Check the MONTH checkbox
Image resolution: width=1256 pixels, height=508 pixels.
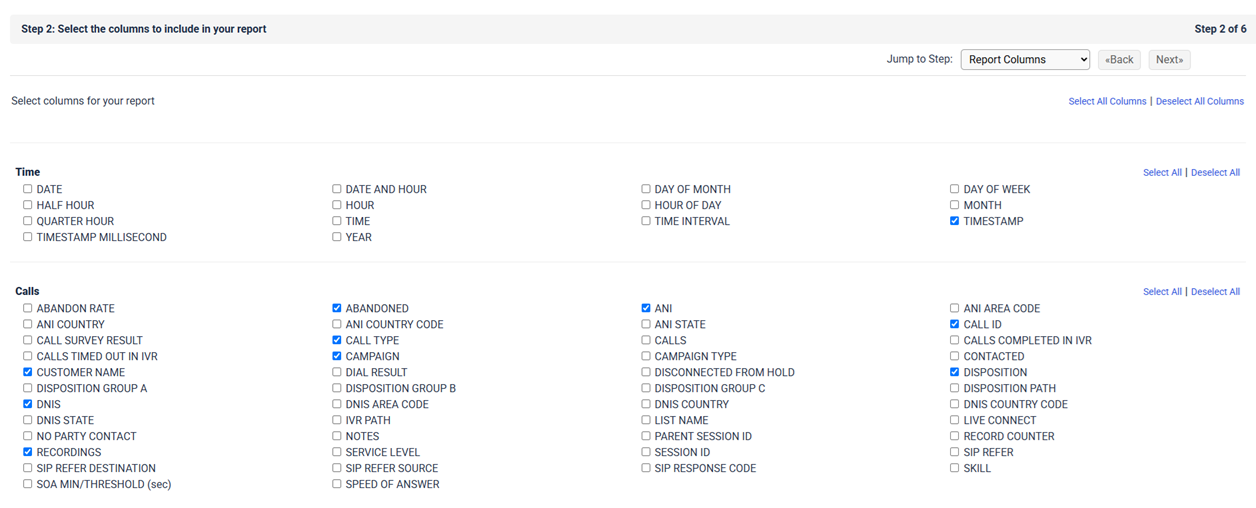point(955,205)
